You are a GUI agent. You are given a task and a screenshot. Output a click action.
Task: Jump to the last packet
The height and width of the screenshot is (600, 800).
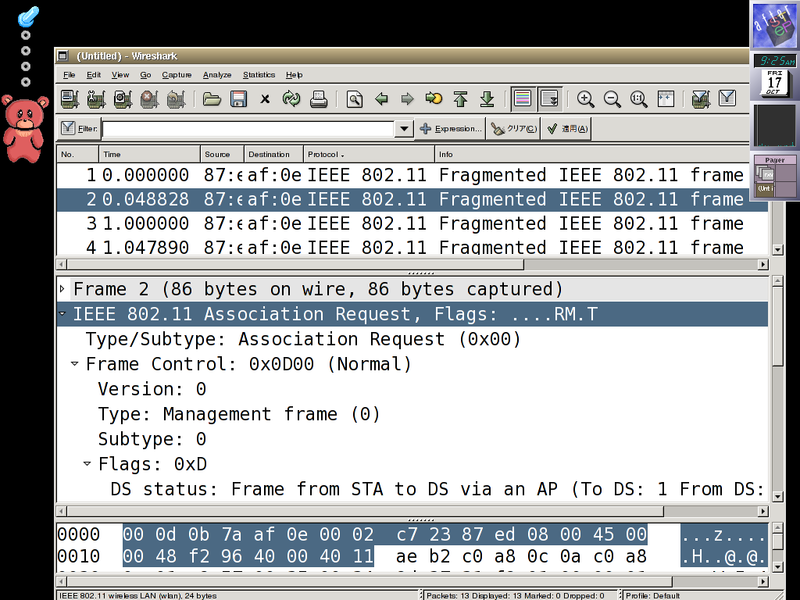tap(487, 98)
